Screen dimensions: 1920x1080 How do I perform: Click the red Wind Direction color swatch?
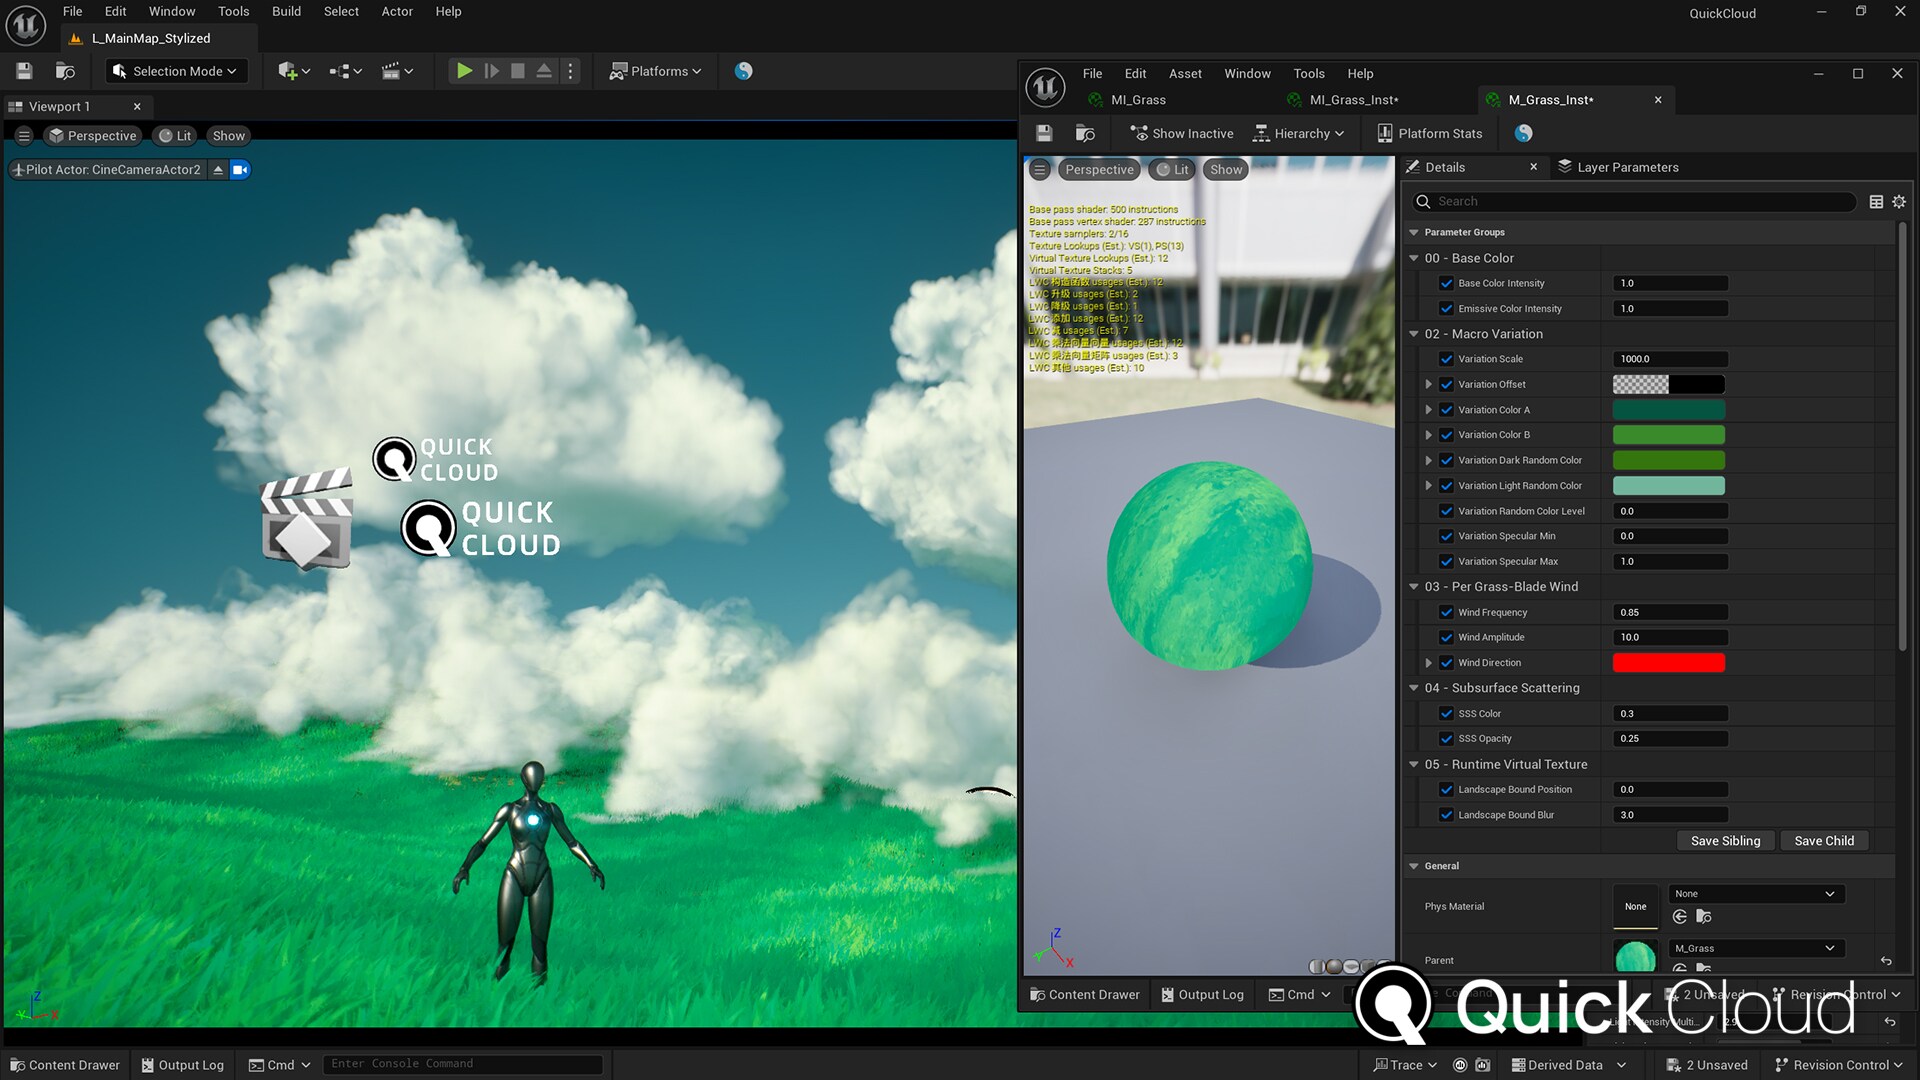tap(1668, 663)
